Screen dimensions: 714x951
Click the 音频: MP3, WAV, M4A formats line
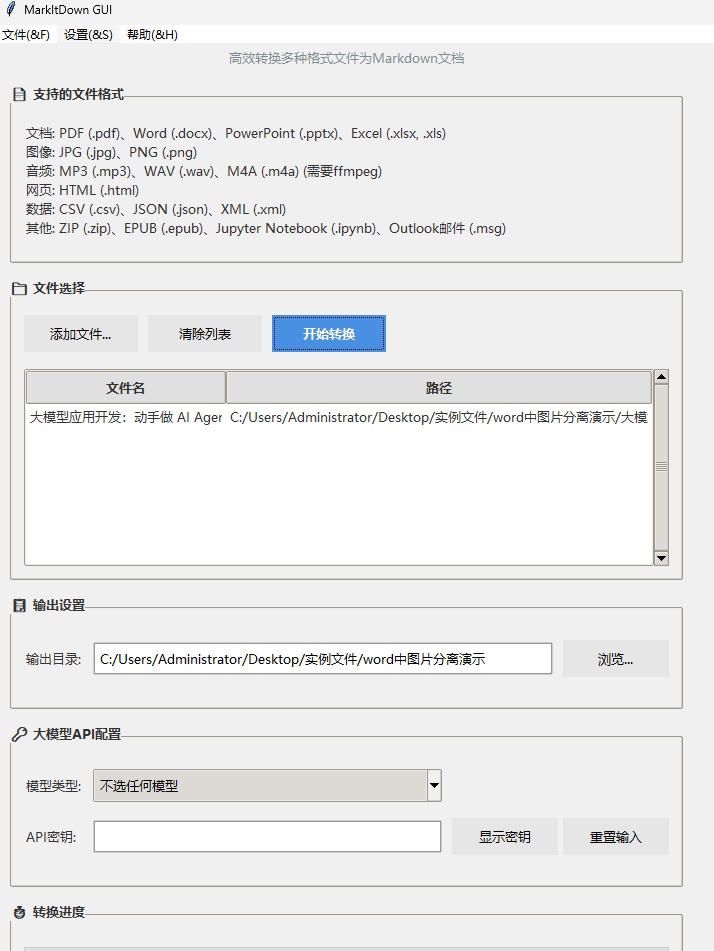[x=204, y=172]
